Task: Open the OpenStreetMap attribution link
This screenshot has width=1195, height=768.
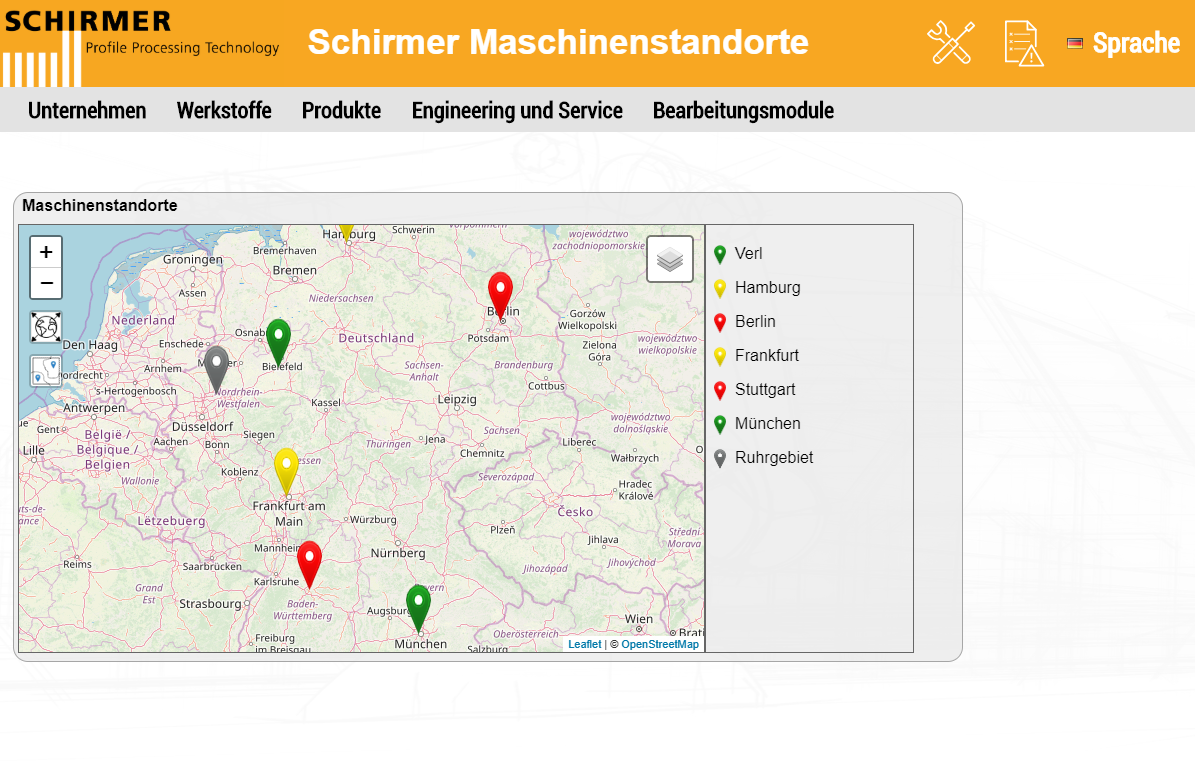Action: point(660,645)
